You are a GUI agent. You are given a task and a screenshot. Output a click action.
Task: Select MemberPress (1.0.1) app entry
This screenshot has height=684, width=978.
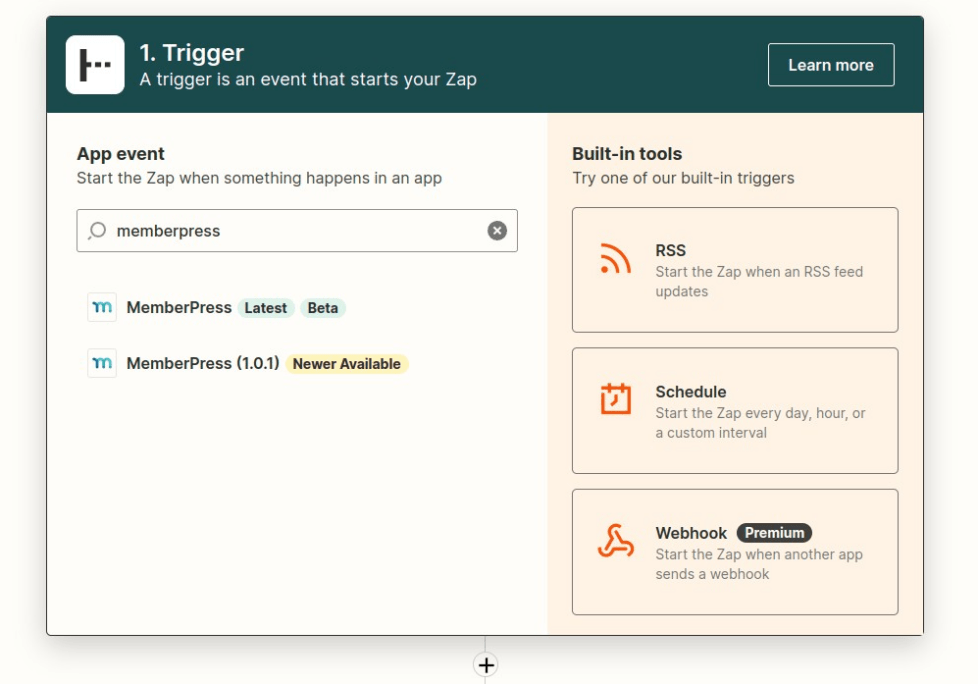pos(248,364)
